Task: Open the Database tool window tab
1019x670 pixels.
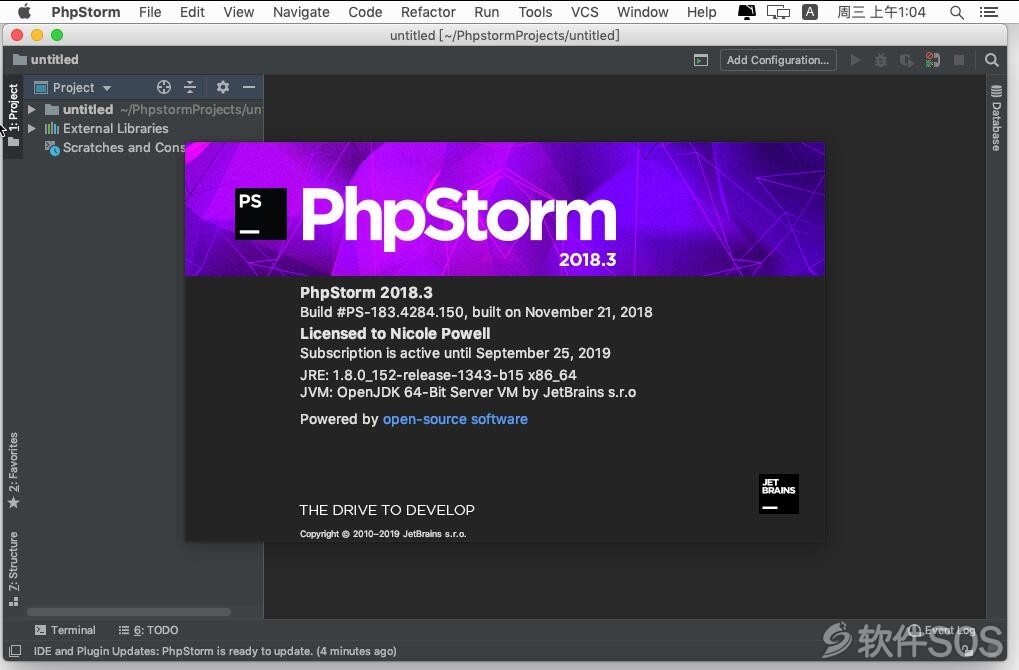Action: [996, 118]
